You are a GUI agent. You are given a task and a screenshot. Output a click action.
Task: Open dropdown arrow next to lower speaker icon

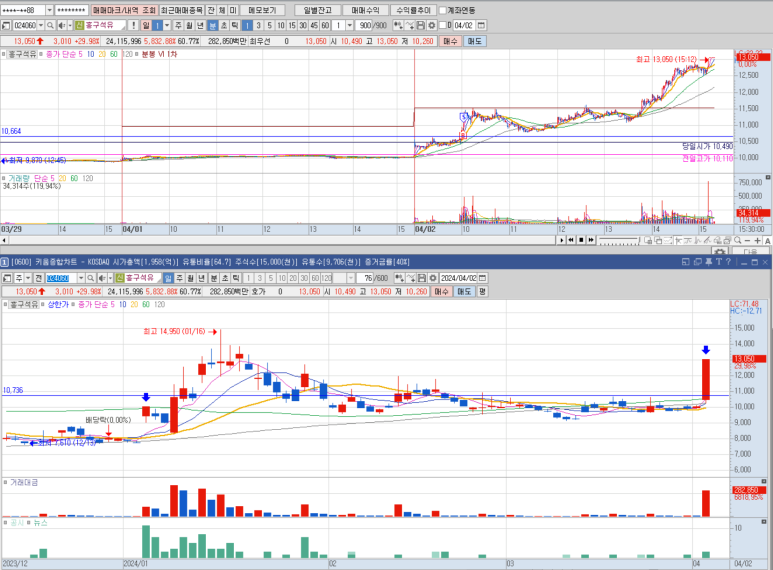click(110, 278)
